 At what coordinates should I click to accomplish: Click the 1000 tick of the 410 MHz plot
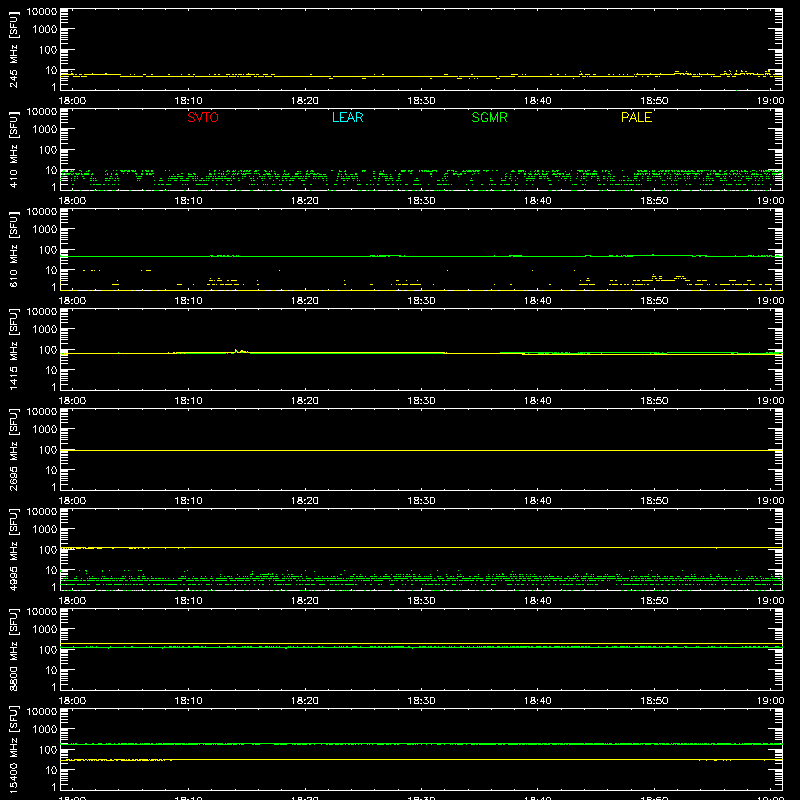(45, 130)
